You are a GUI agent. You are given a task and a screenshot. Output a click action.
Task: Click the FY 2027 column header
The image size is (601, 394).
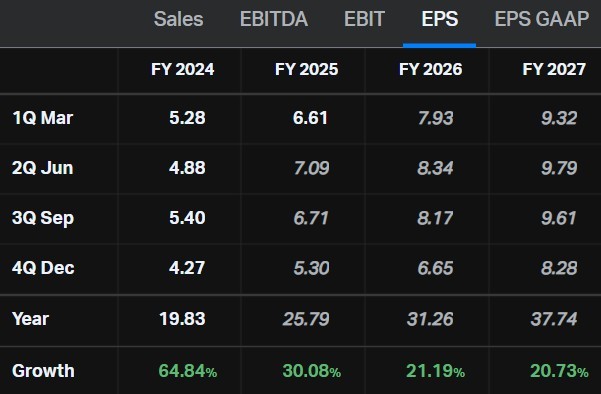point(554,69)
